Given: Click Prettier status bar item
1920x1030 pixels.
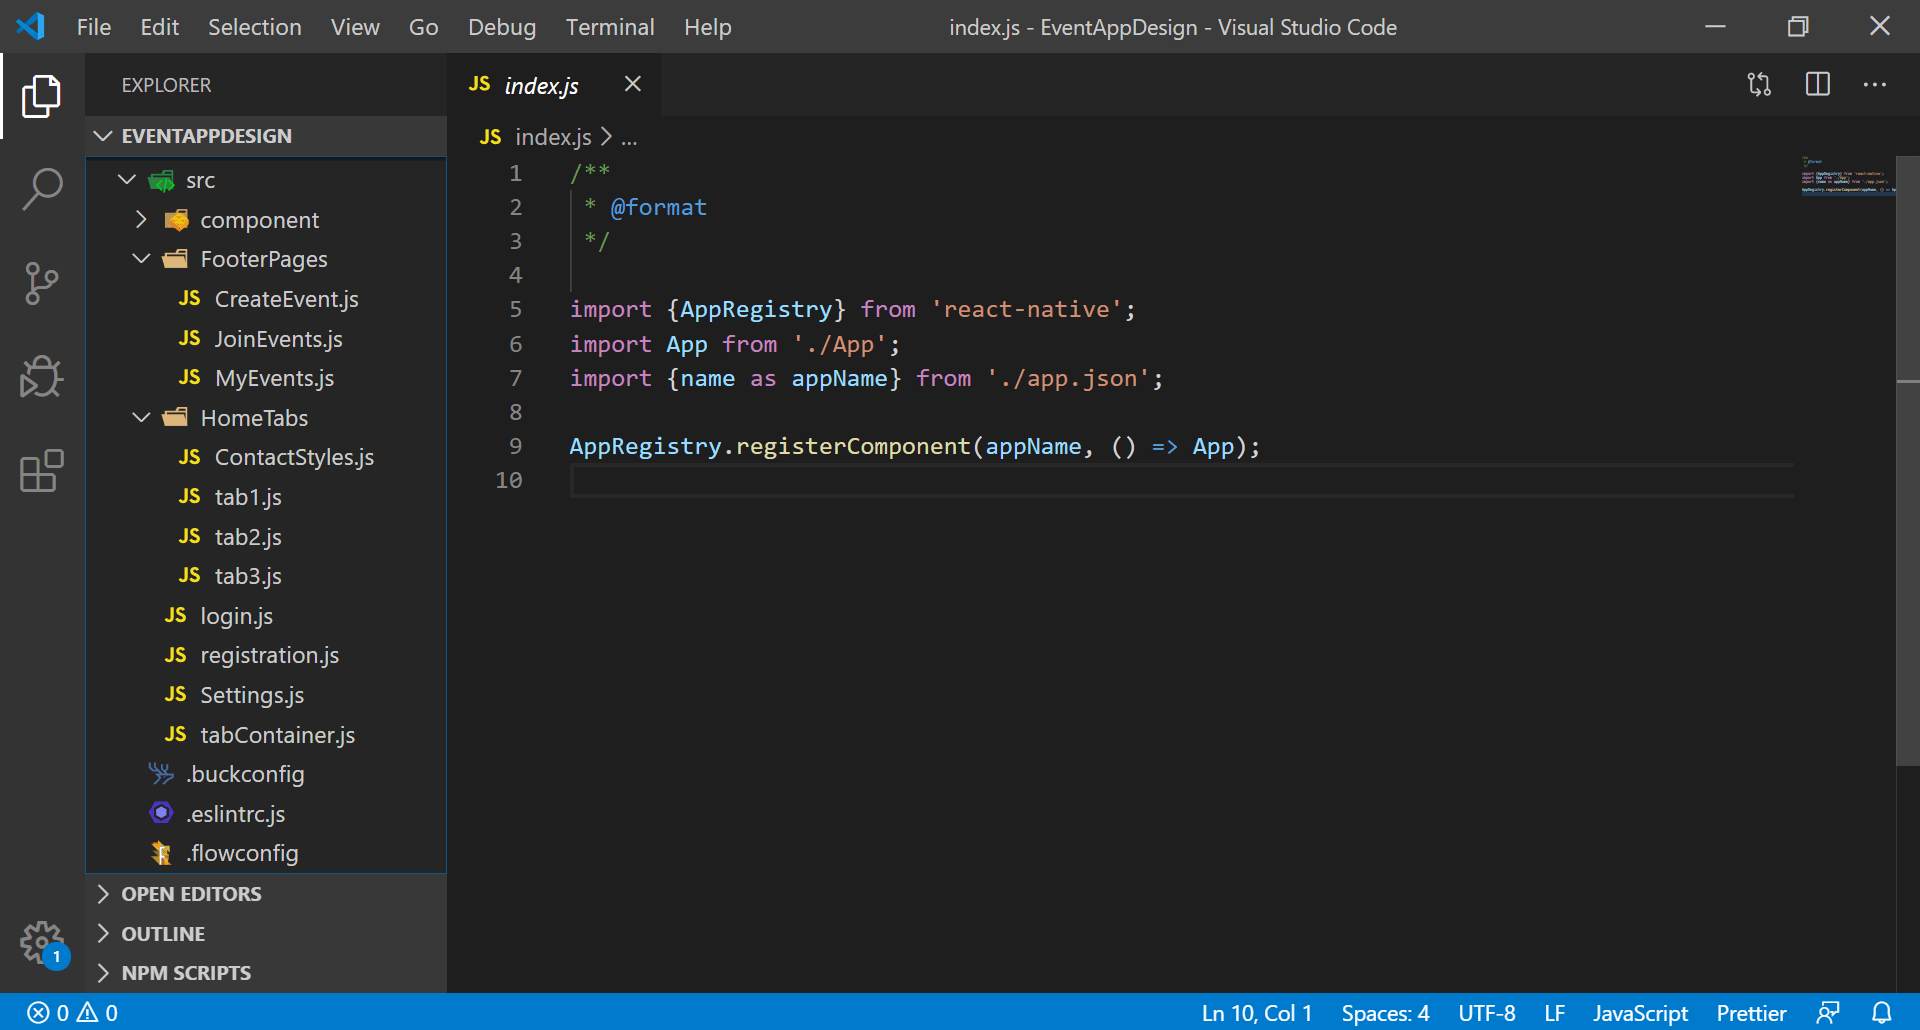Looking at the screenshot, I should pos(1751,1013).
